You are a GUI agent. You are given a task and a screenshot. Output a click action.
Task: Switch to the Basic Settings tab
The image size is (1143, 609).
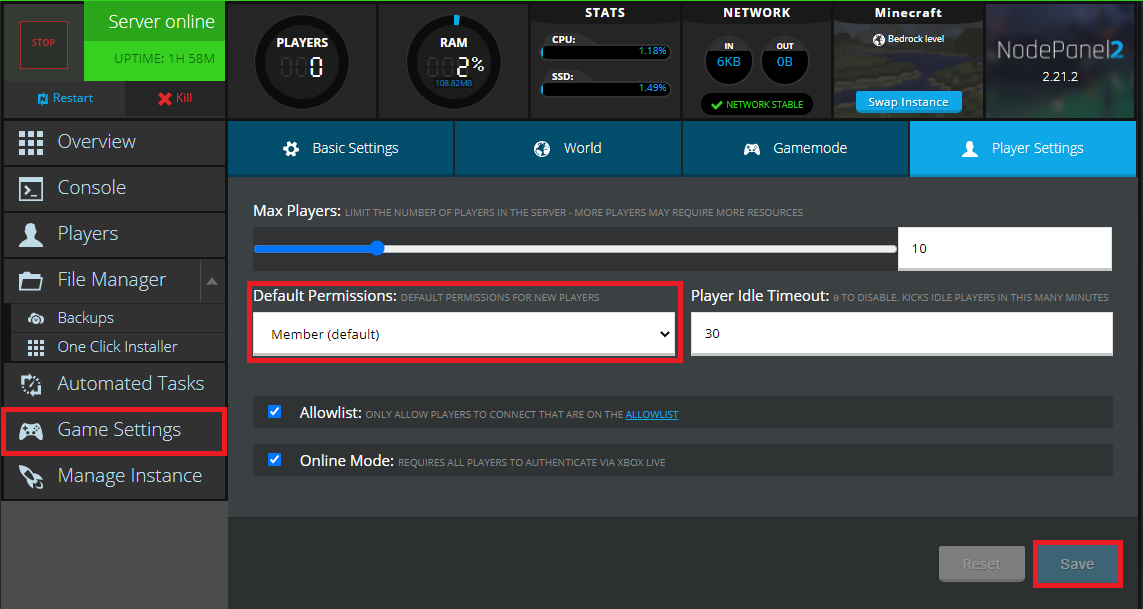point(340,148)
